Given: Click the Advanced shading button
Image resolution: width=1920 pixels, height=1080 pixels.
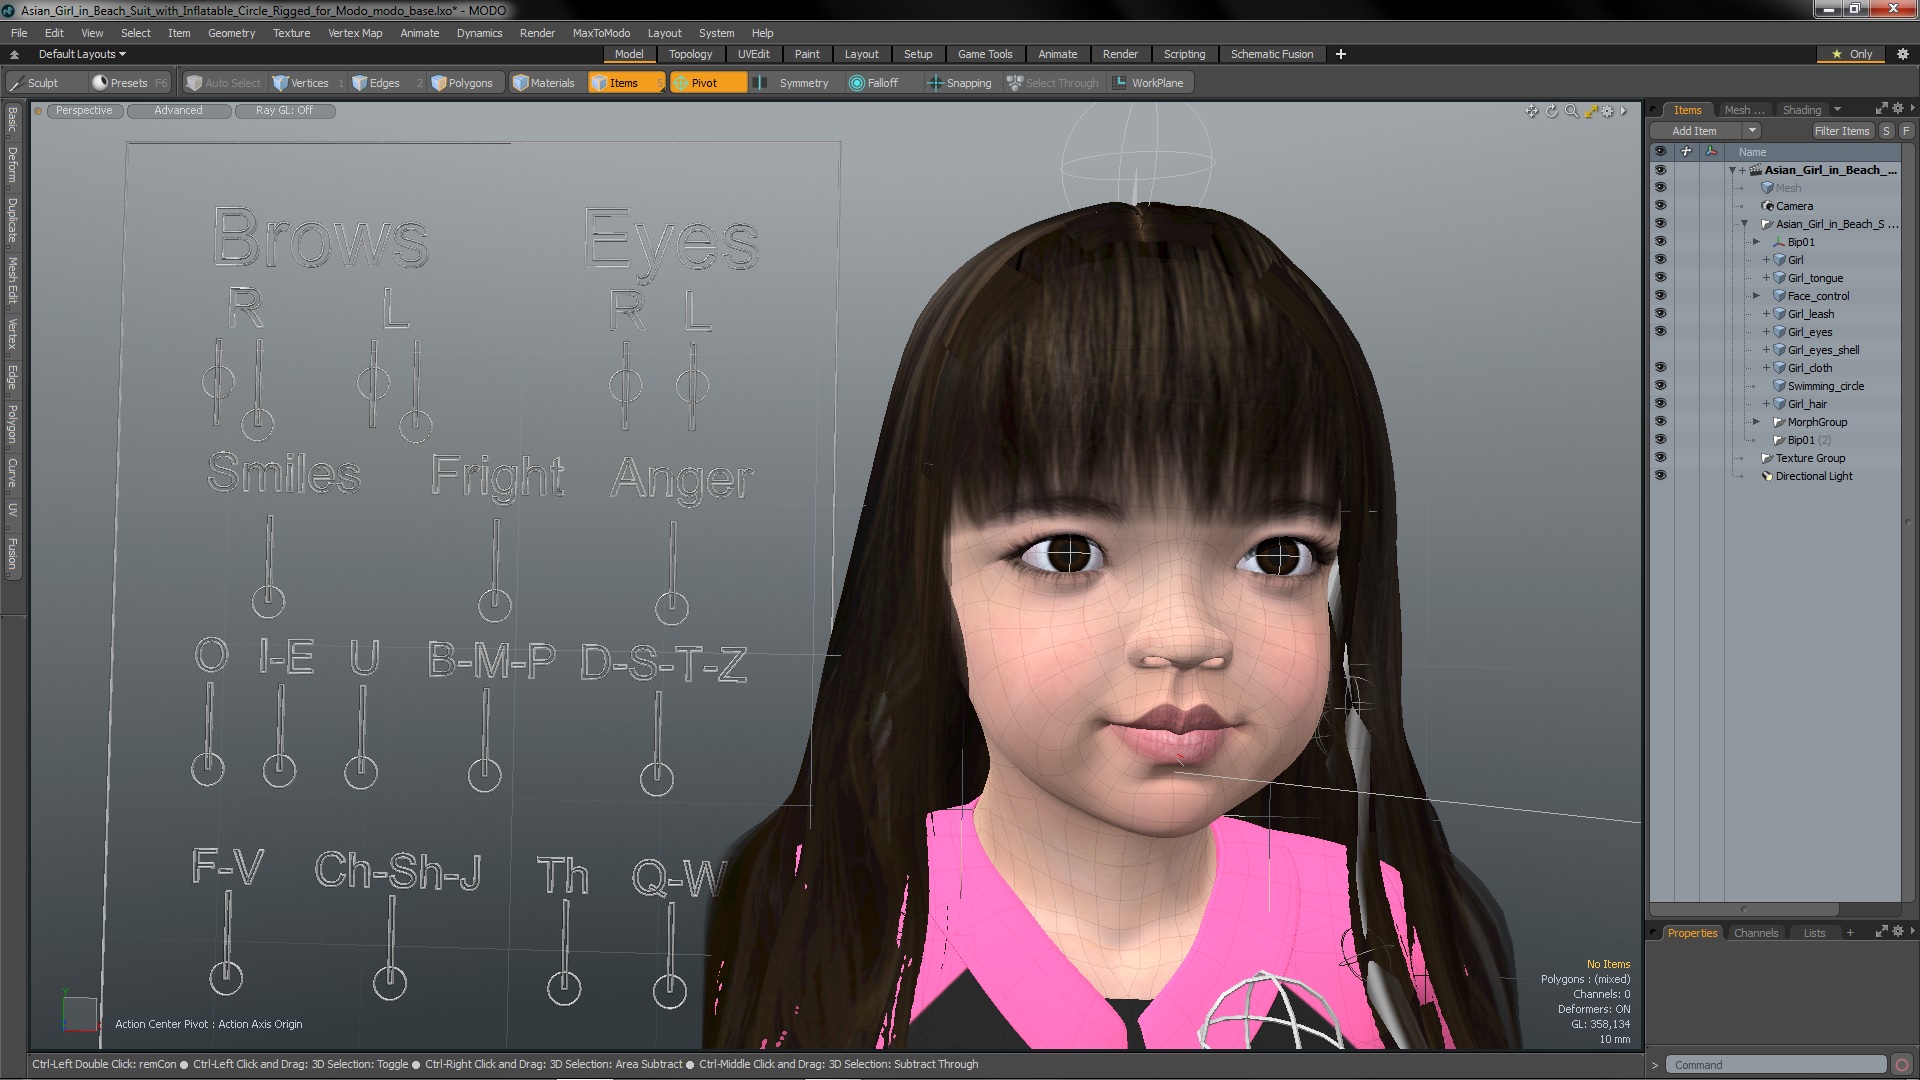Looking at the screenshot, I should [178, 111].
